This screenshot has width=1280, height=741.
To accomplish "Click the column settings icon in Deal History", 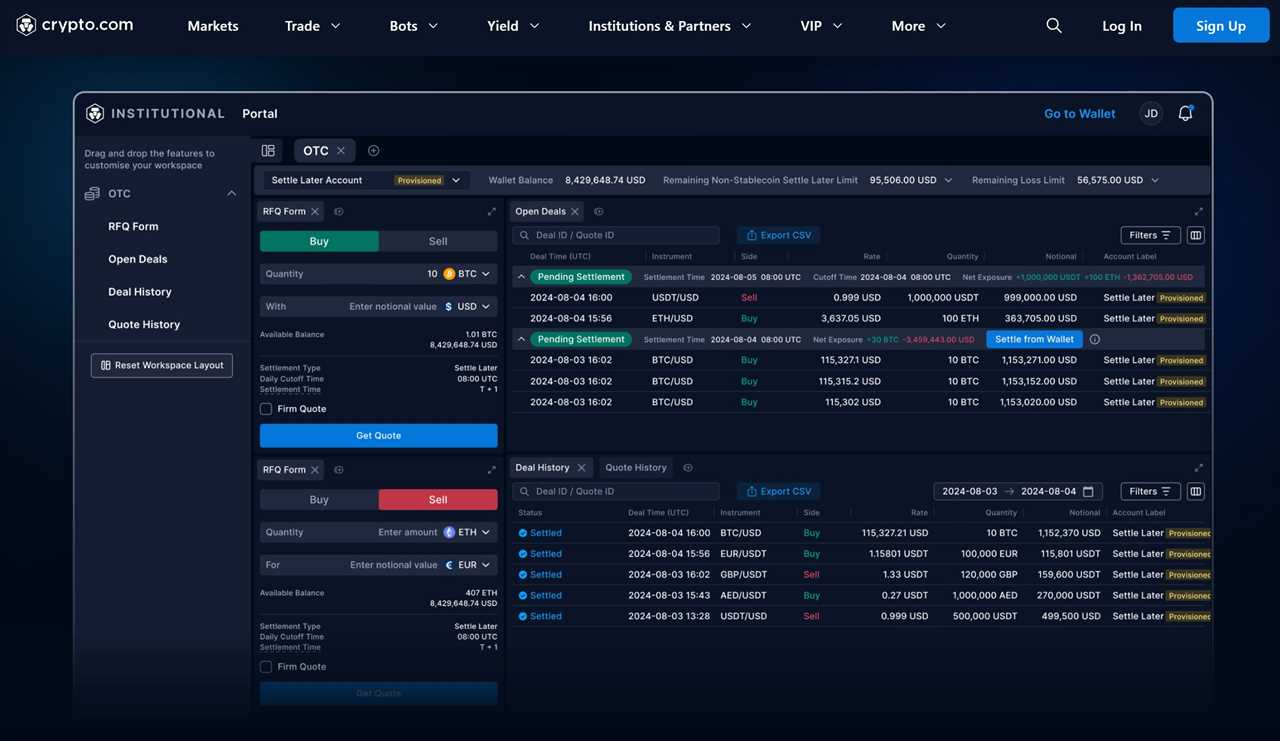I will (x=1194, y=490).
